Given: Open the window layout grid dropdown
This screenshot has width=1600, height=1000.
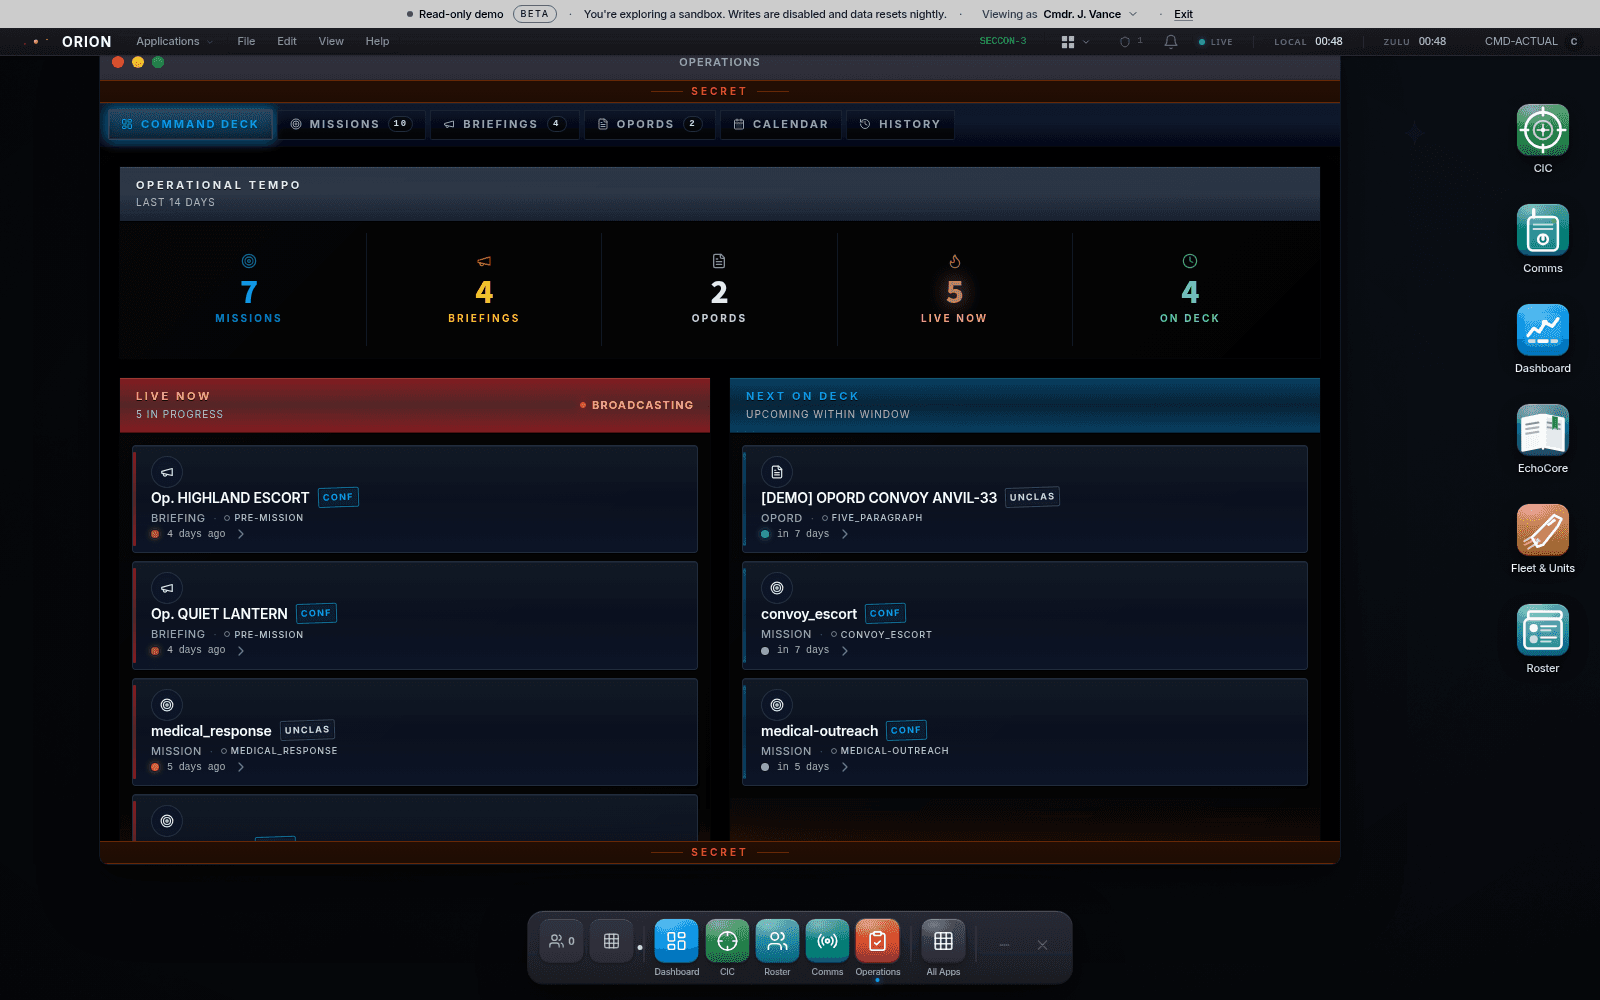Looking at the screenshot, I should [1075, 42].
